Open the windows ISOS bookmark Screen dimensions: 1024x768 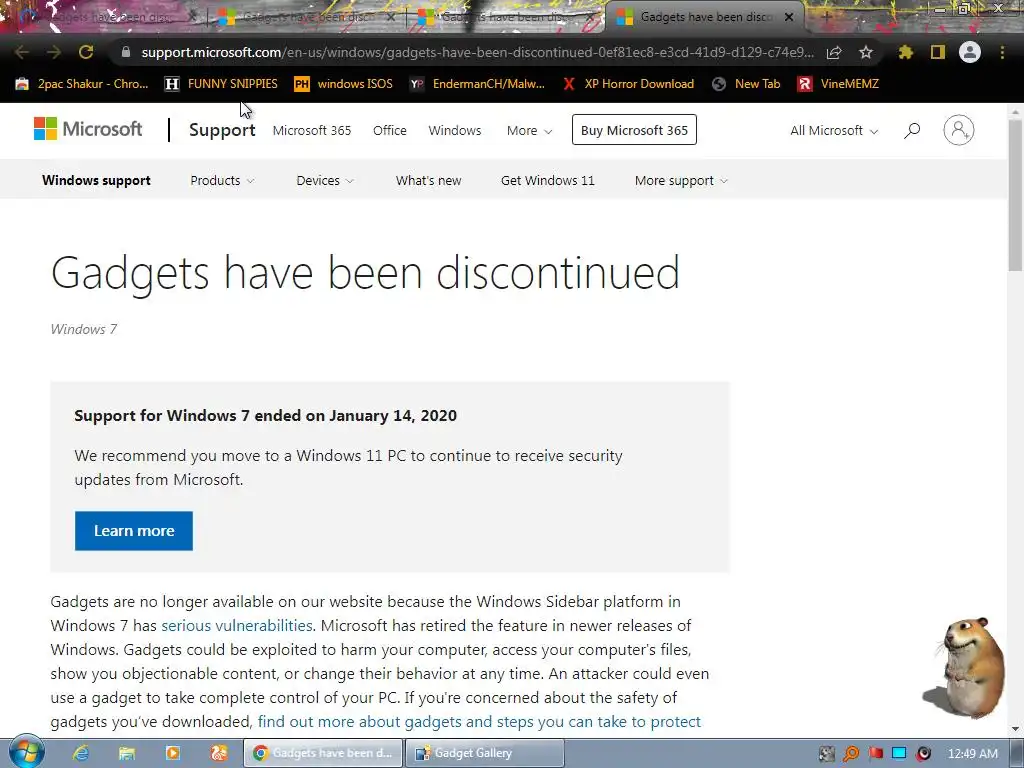(344, 84)
